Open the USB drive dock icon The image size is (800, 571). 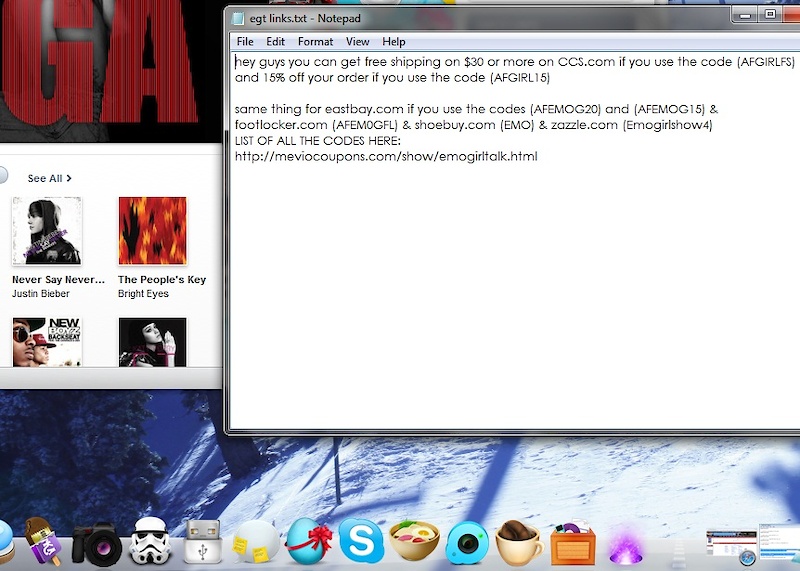(x=202, y=542)
